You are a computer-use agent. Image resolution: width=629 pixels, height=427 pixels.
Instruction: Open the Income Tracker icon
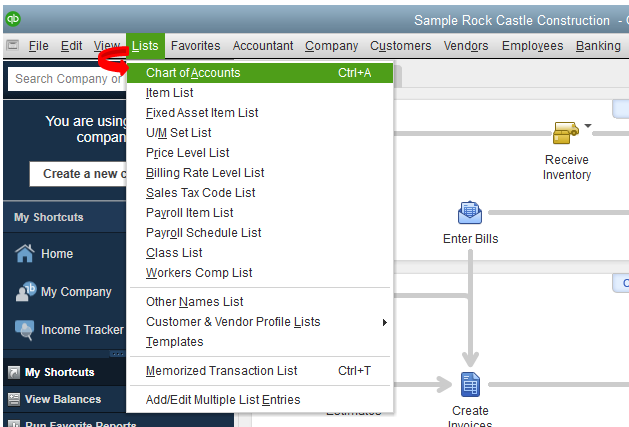point(24,330)
